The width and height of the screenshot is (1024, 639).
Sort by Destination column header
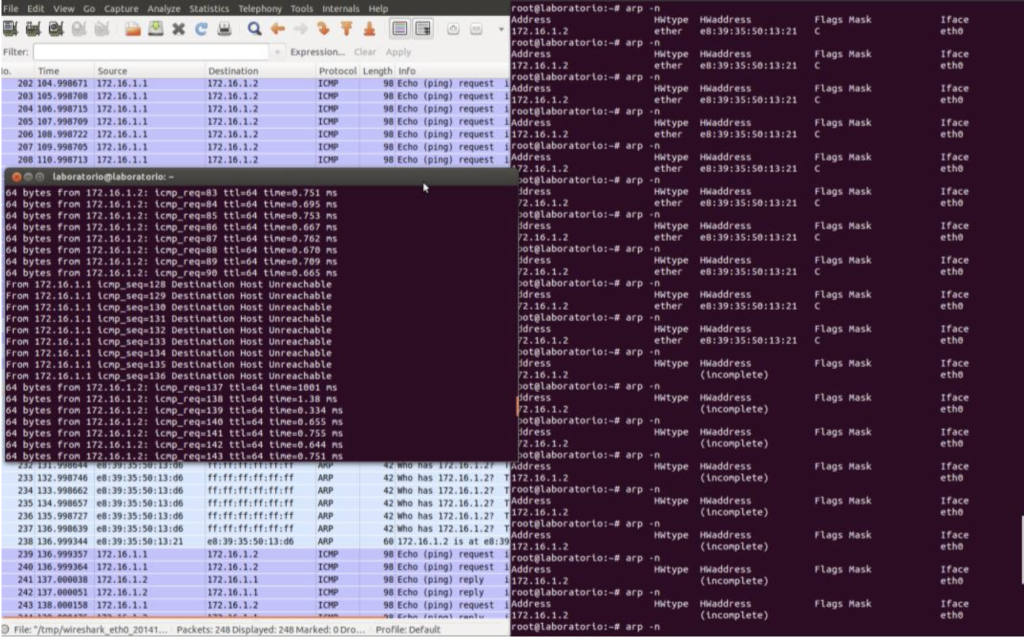pyautogui.click(x=261, y=71)
